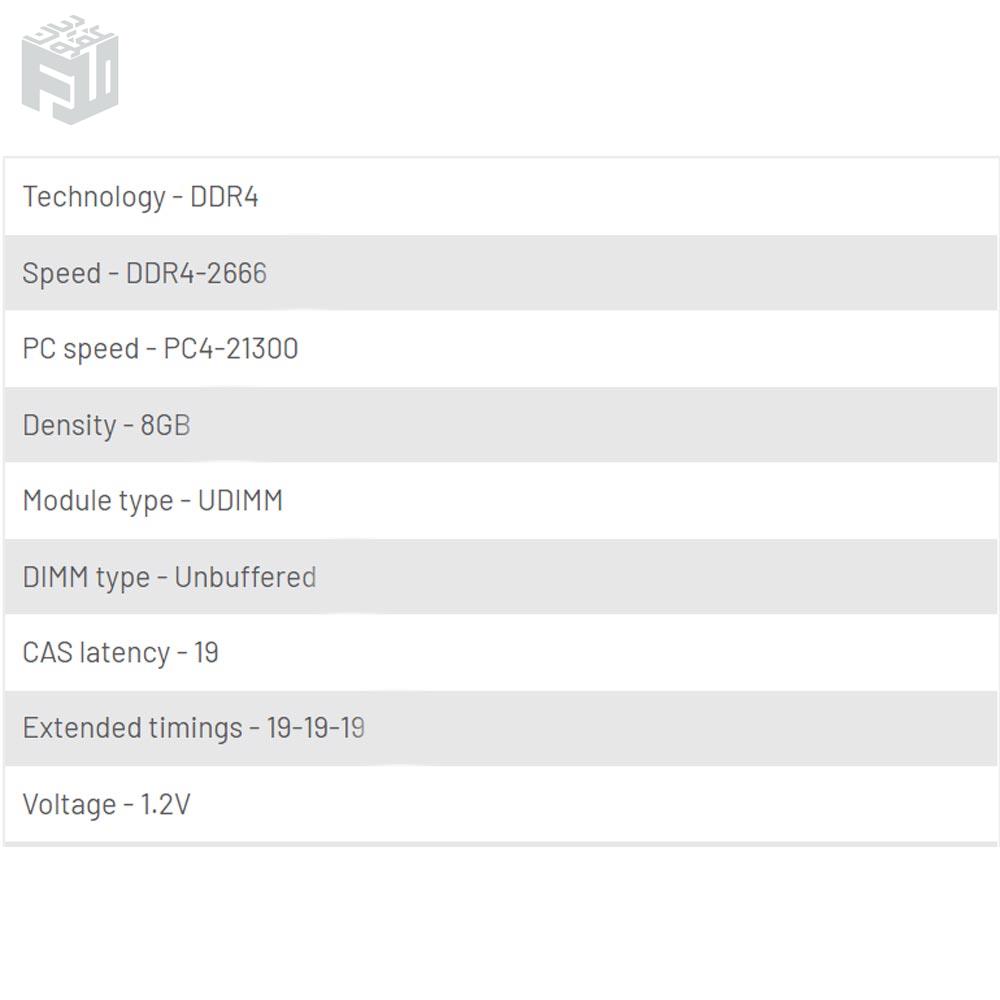Click the 'CAS latency' label text
The width and height of the screenshot is (1000, 1000).
96,653
